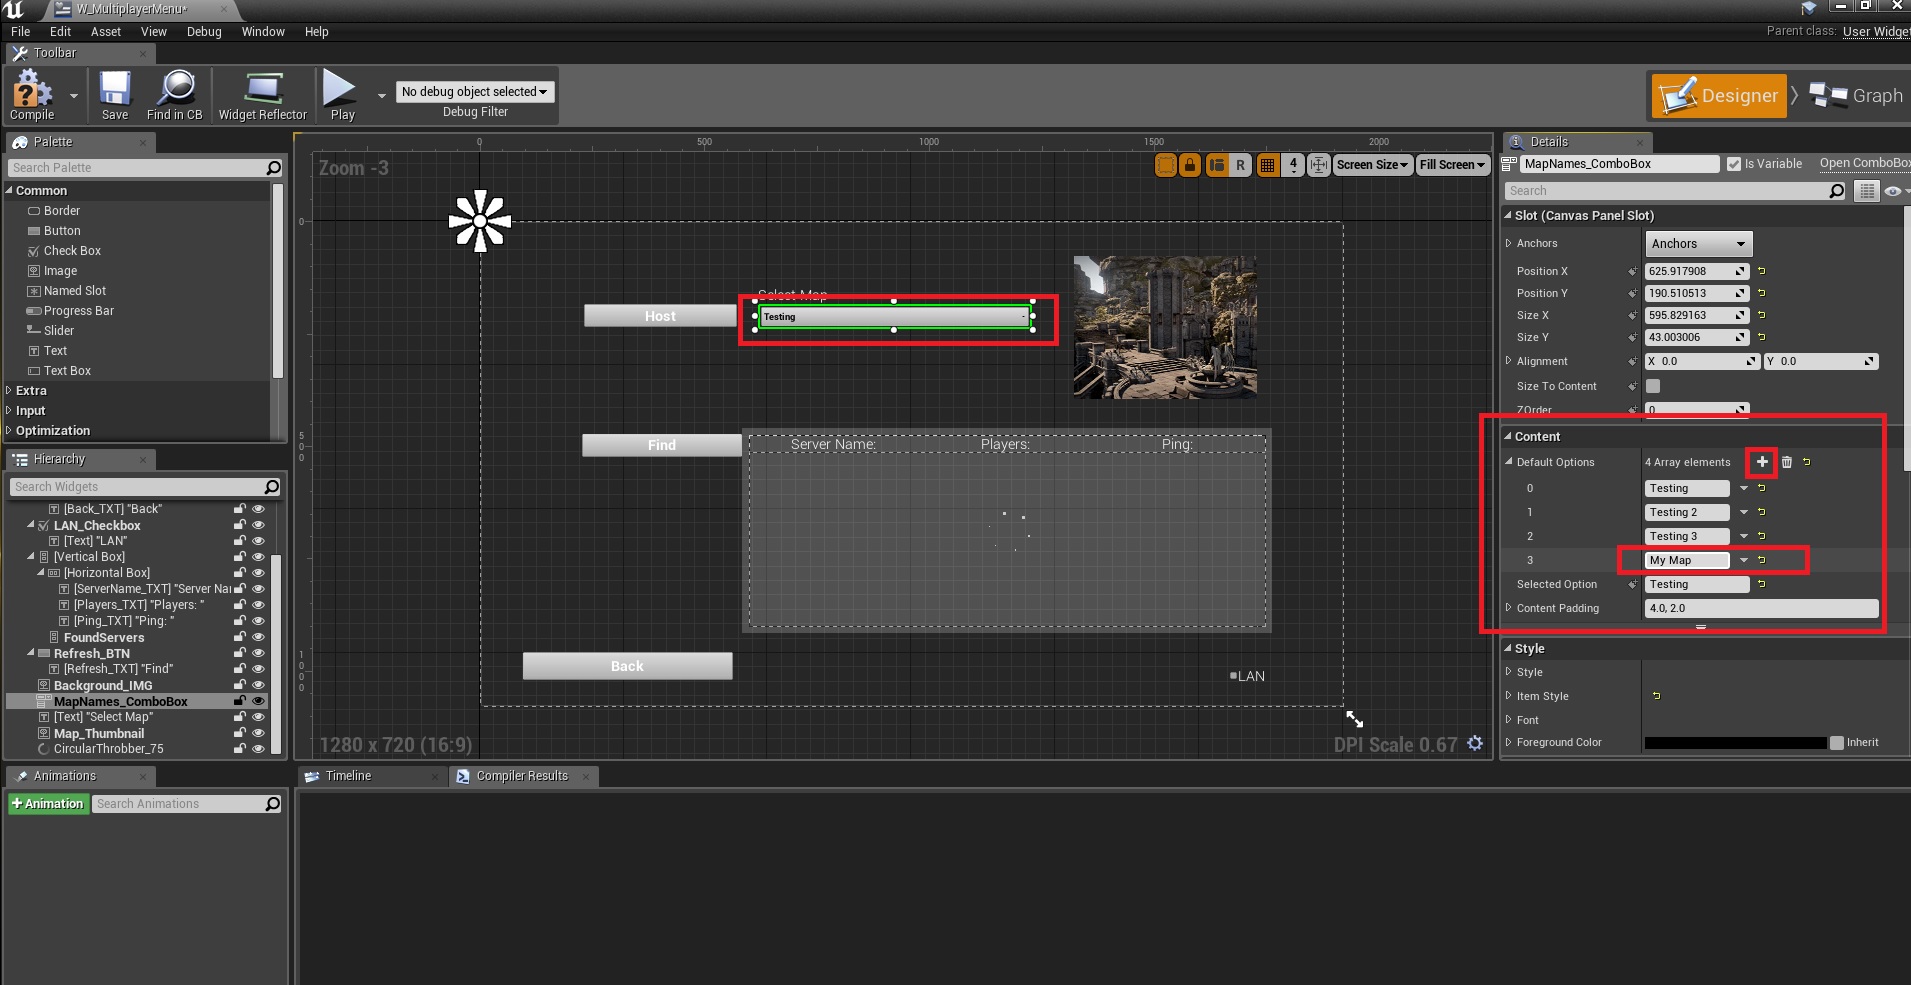Delete all Default Options array elements
This screenshot has height=985, width=1911.
point(1787,462)
